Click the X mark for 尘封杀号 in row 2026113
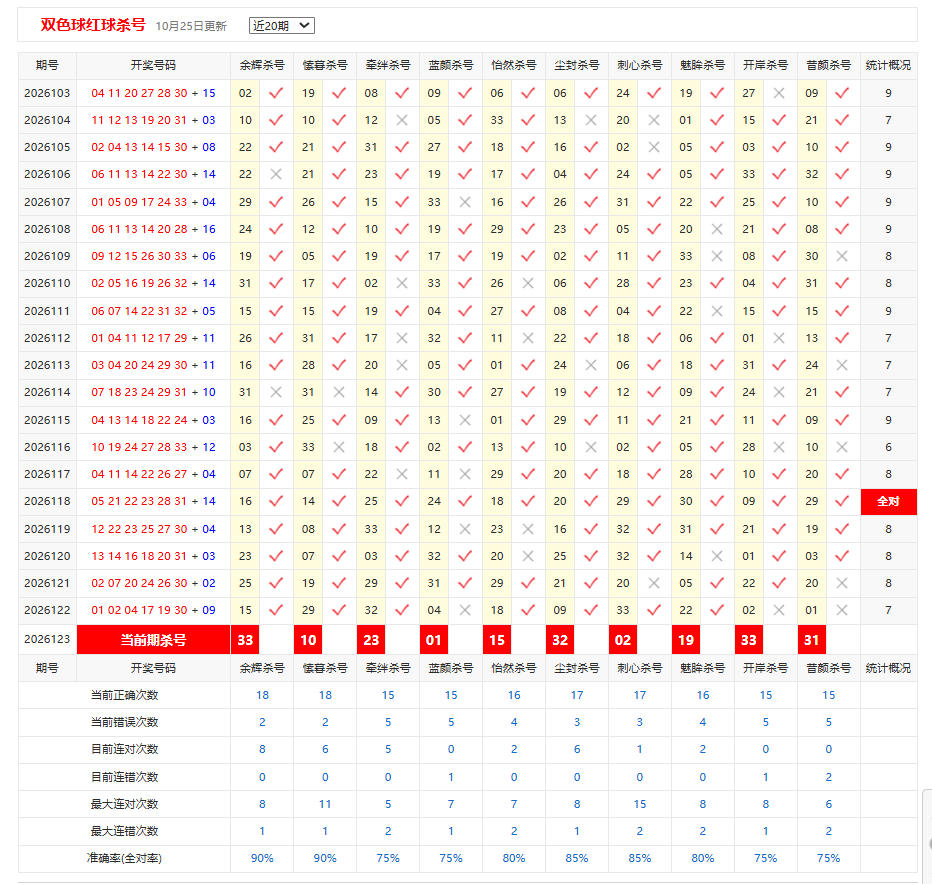 tap(591, 365)
